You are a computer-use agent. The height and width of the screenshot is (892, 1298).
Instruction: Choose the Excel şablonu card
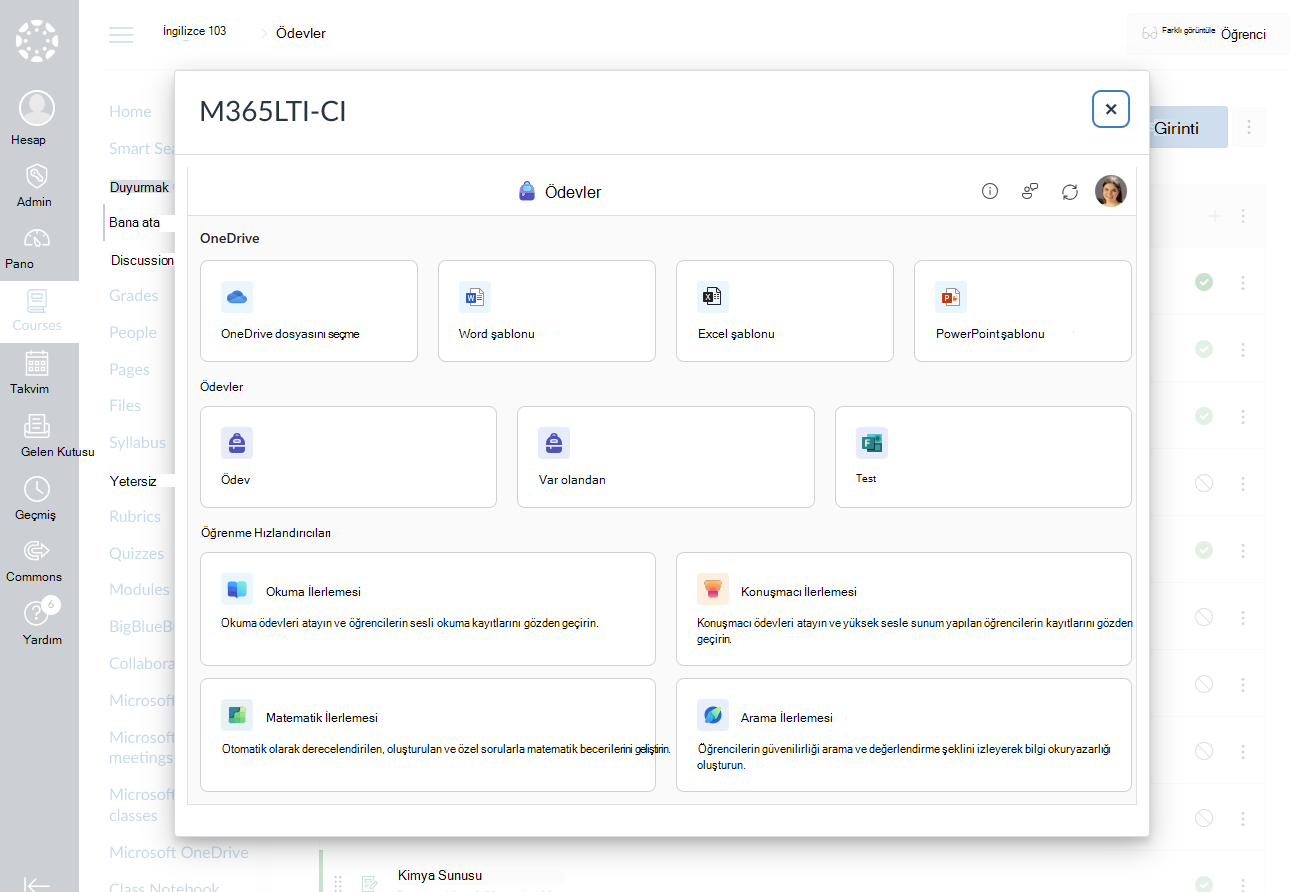(785, 311)
